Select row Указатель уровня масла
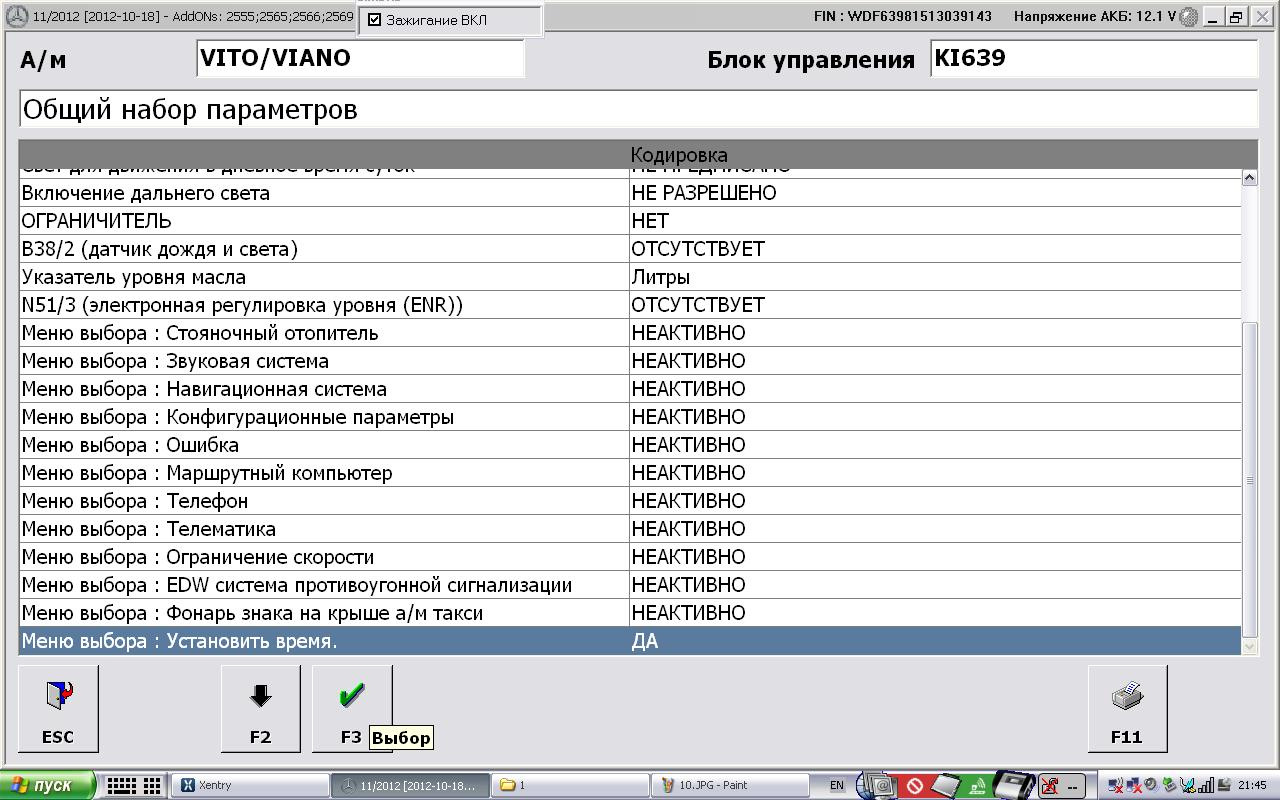 [x=630, y=277]
